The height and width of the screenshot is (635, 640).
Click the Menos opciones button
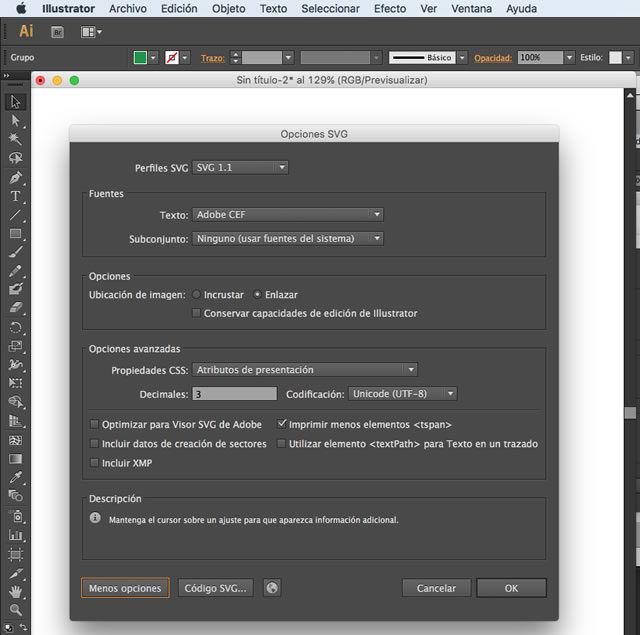pos(125,588)
